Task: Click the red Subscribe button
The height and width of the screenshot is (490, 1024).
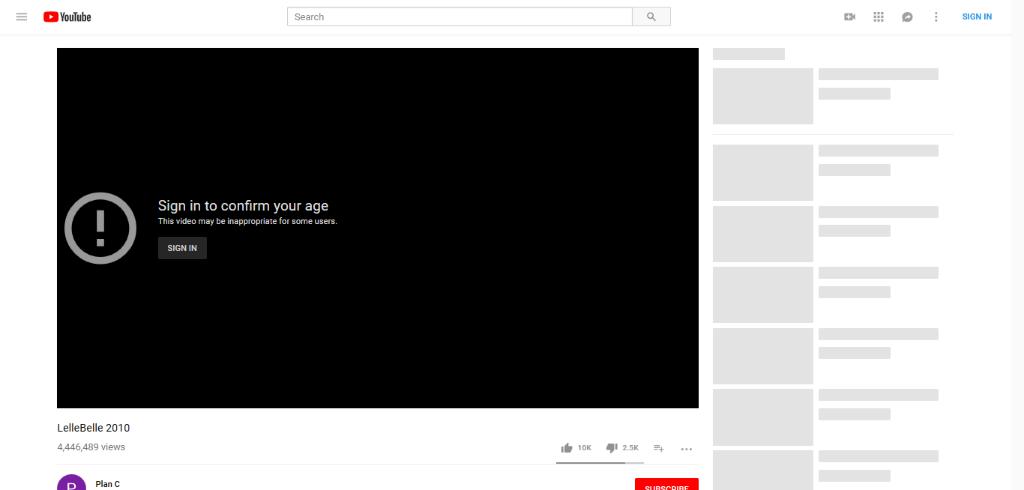Action: click(x=666, y=485)
